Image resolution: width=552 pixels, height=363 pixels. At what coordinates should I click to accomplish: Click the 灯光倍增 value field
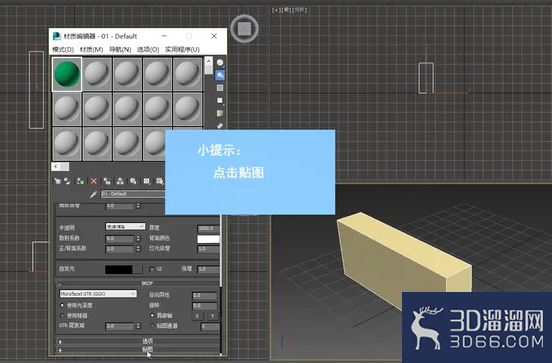point(208,249)
